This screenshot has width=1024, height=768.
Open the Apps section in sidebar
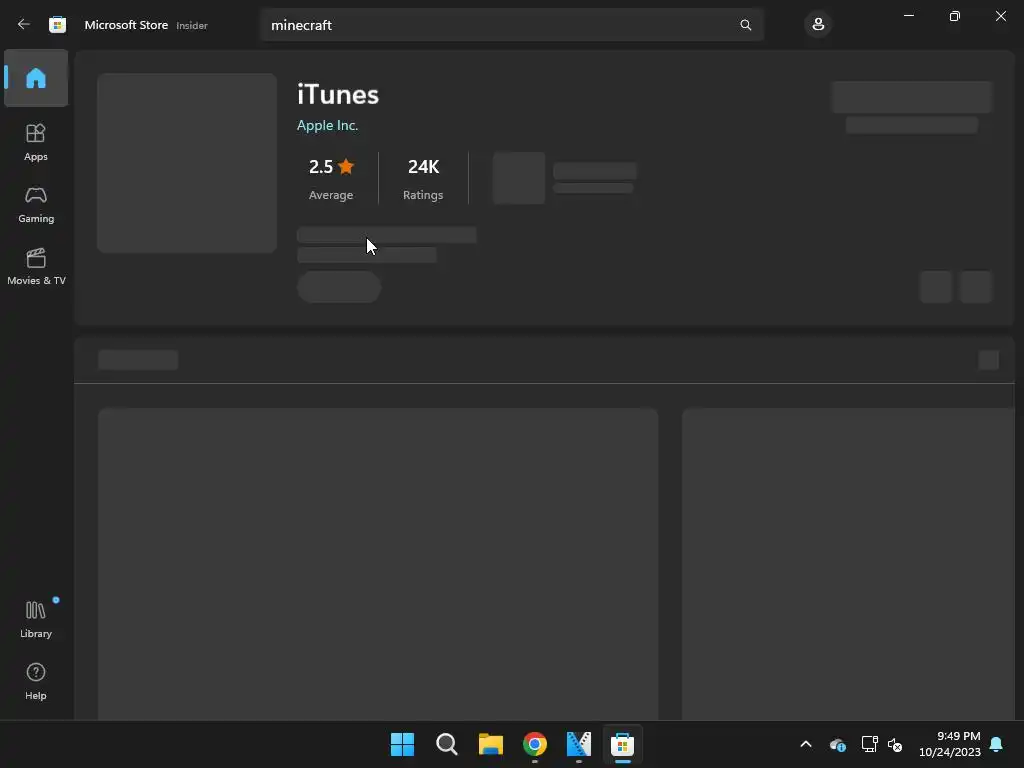click(x=36, y=142)
